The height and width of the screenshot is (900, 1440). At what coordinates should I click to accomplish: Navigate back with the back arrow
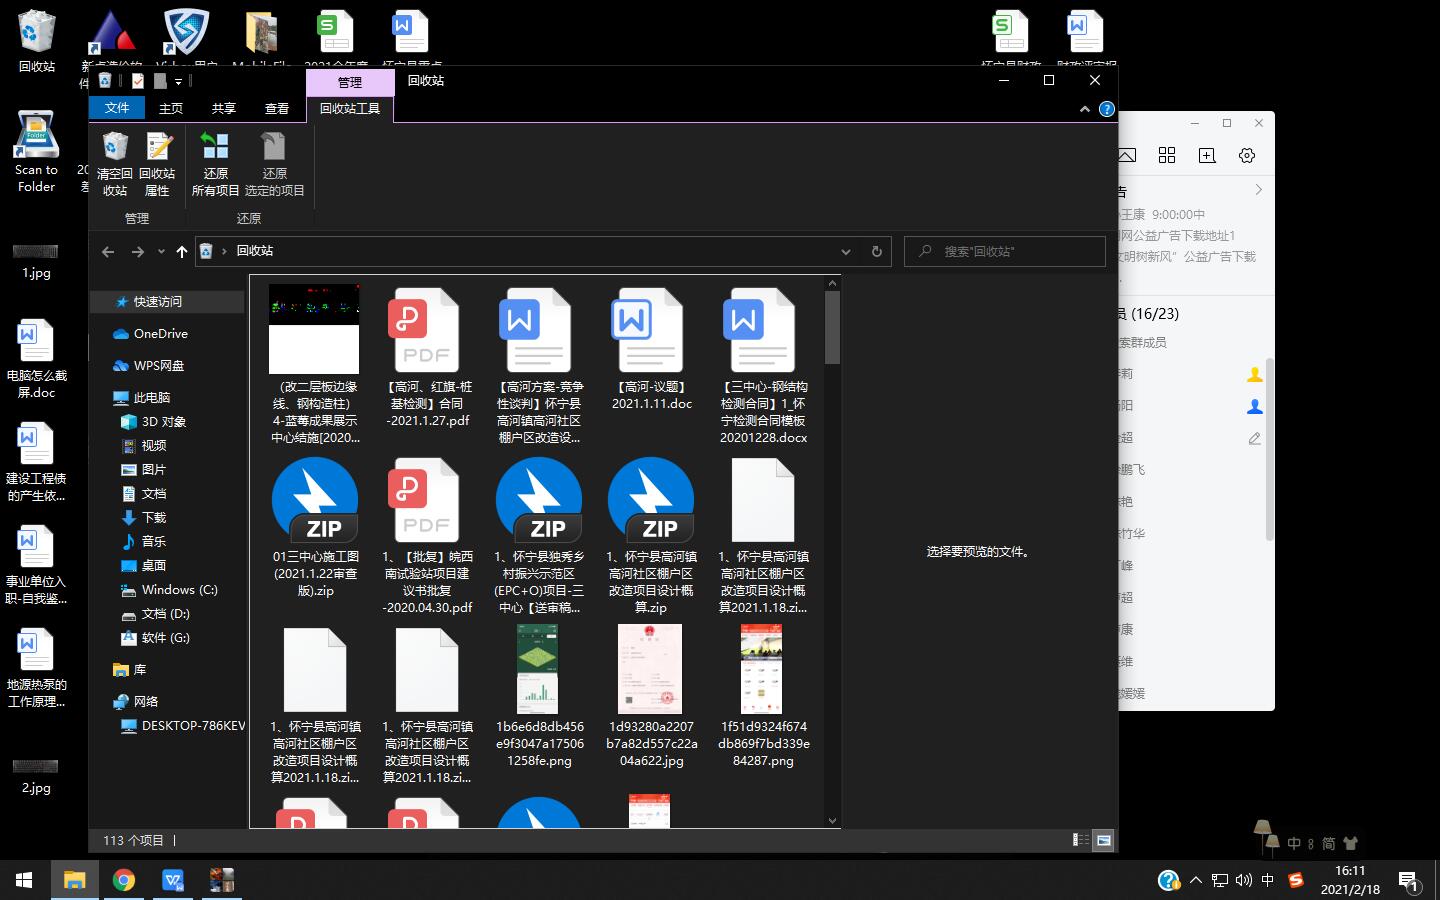click(x=108, y=251)
